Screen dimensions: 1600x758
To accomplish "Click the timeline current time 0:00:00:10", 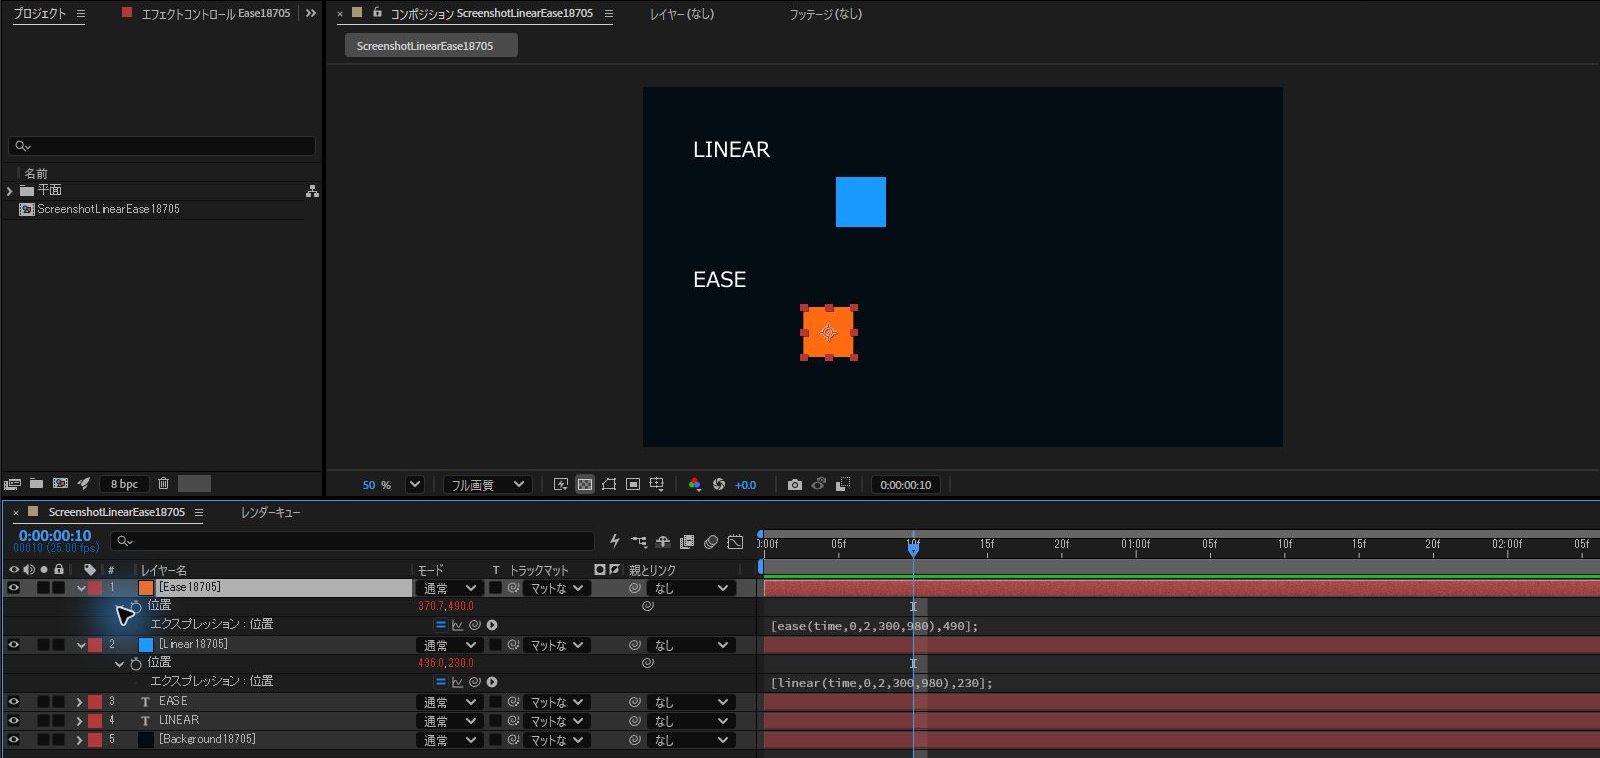I will (x=55, y=536).
